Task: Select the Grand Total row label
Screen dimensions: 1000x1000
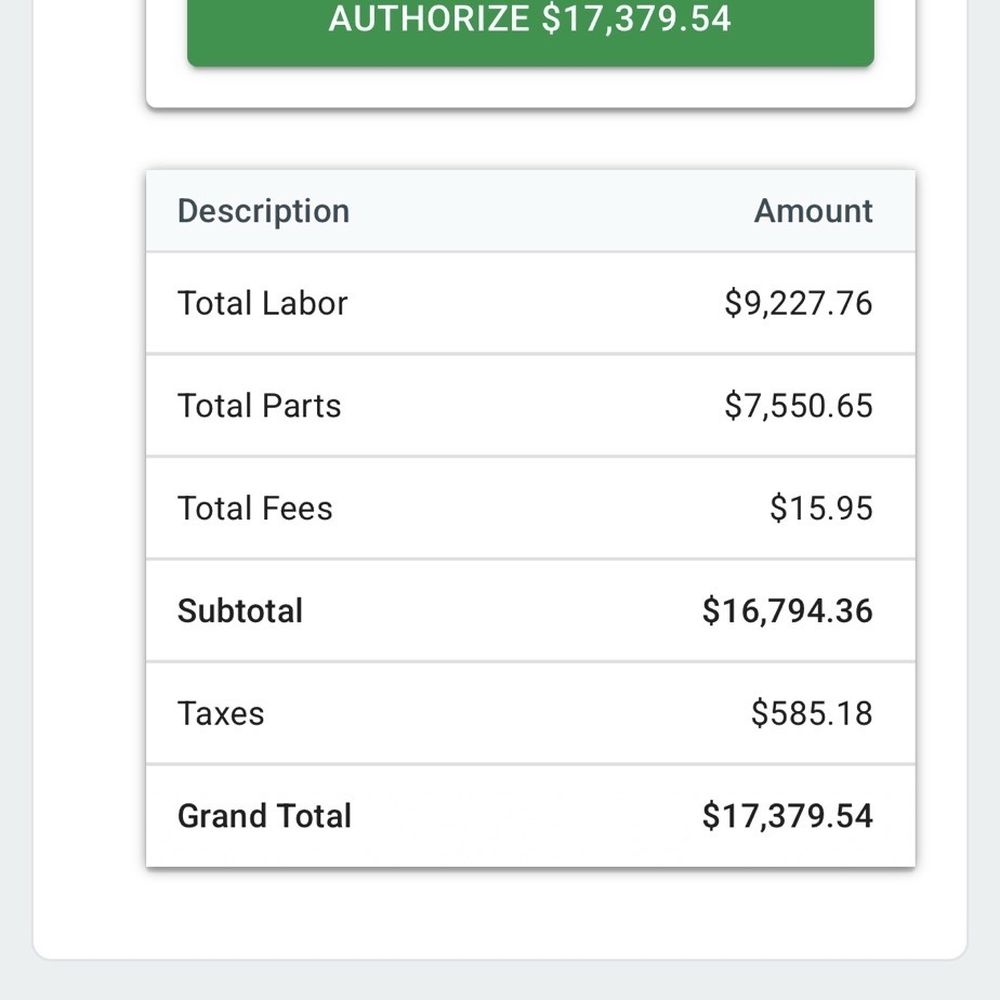Action: [x=264, y=816]
